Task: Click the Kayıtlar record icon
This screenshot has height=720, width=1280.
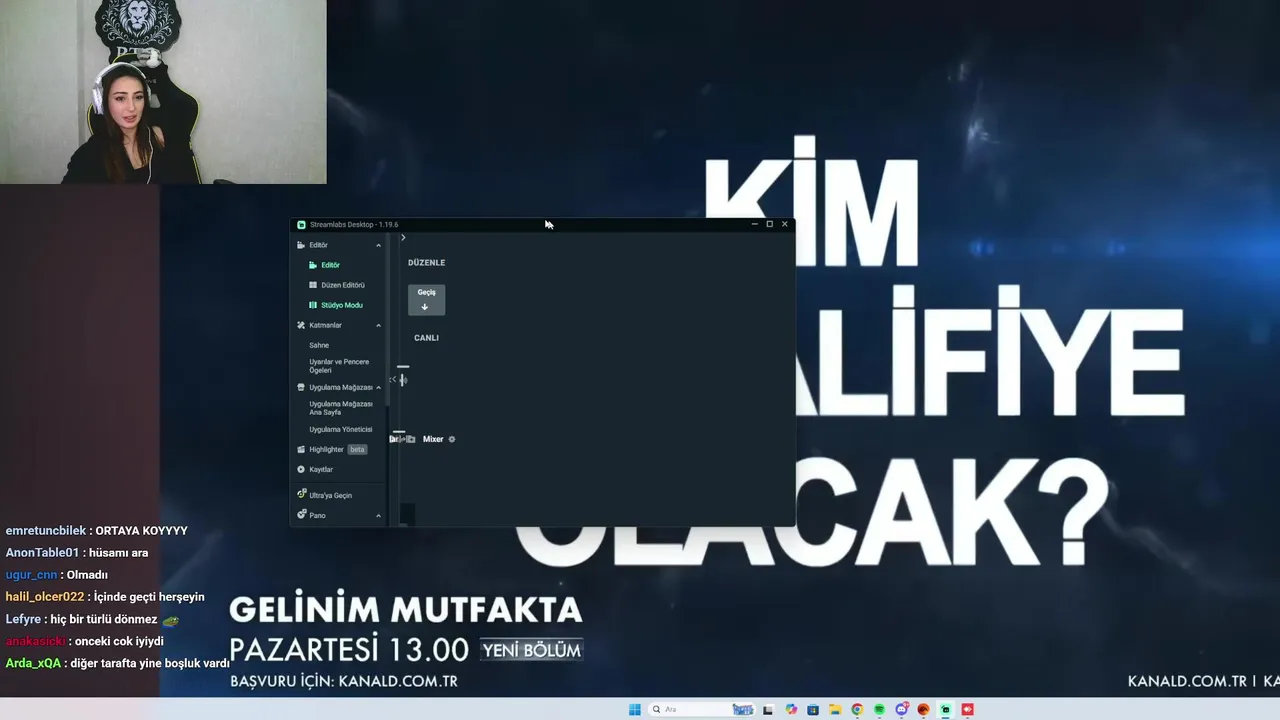Action: [301, 469]
